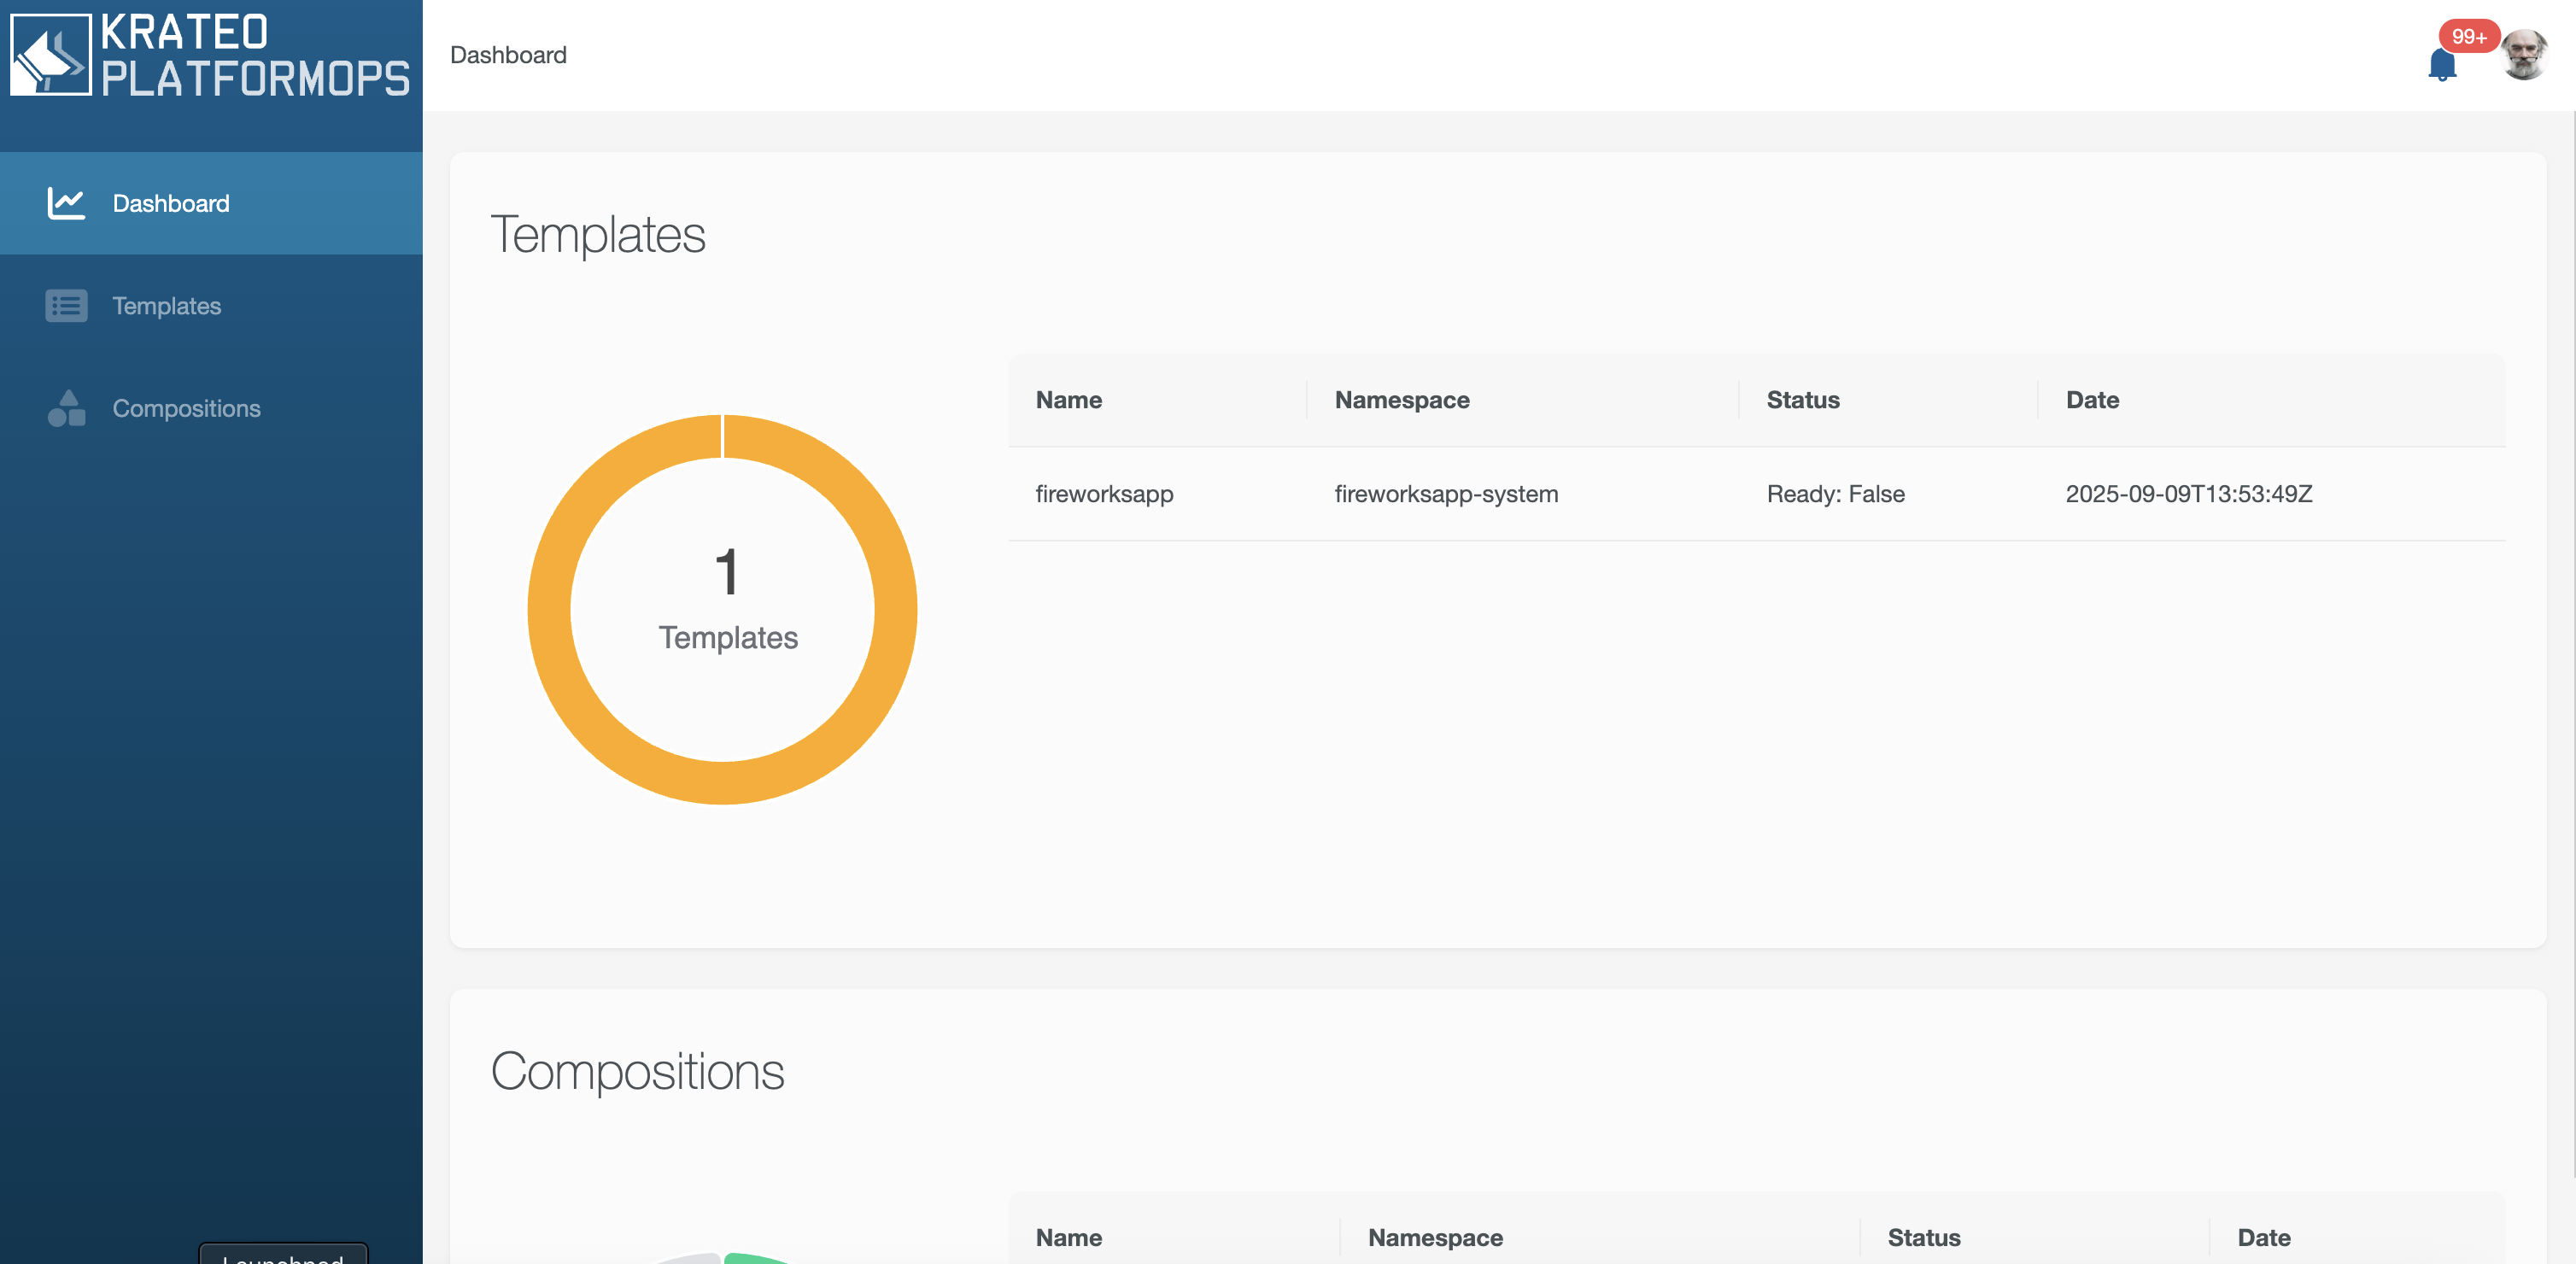Click Namespace header in Compositions table
Viewport: 2576px width, 1264px height.
pyautogui.click(x=1435, y=1237)
